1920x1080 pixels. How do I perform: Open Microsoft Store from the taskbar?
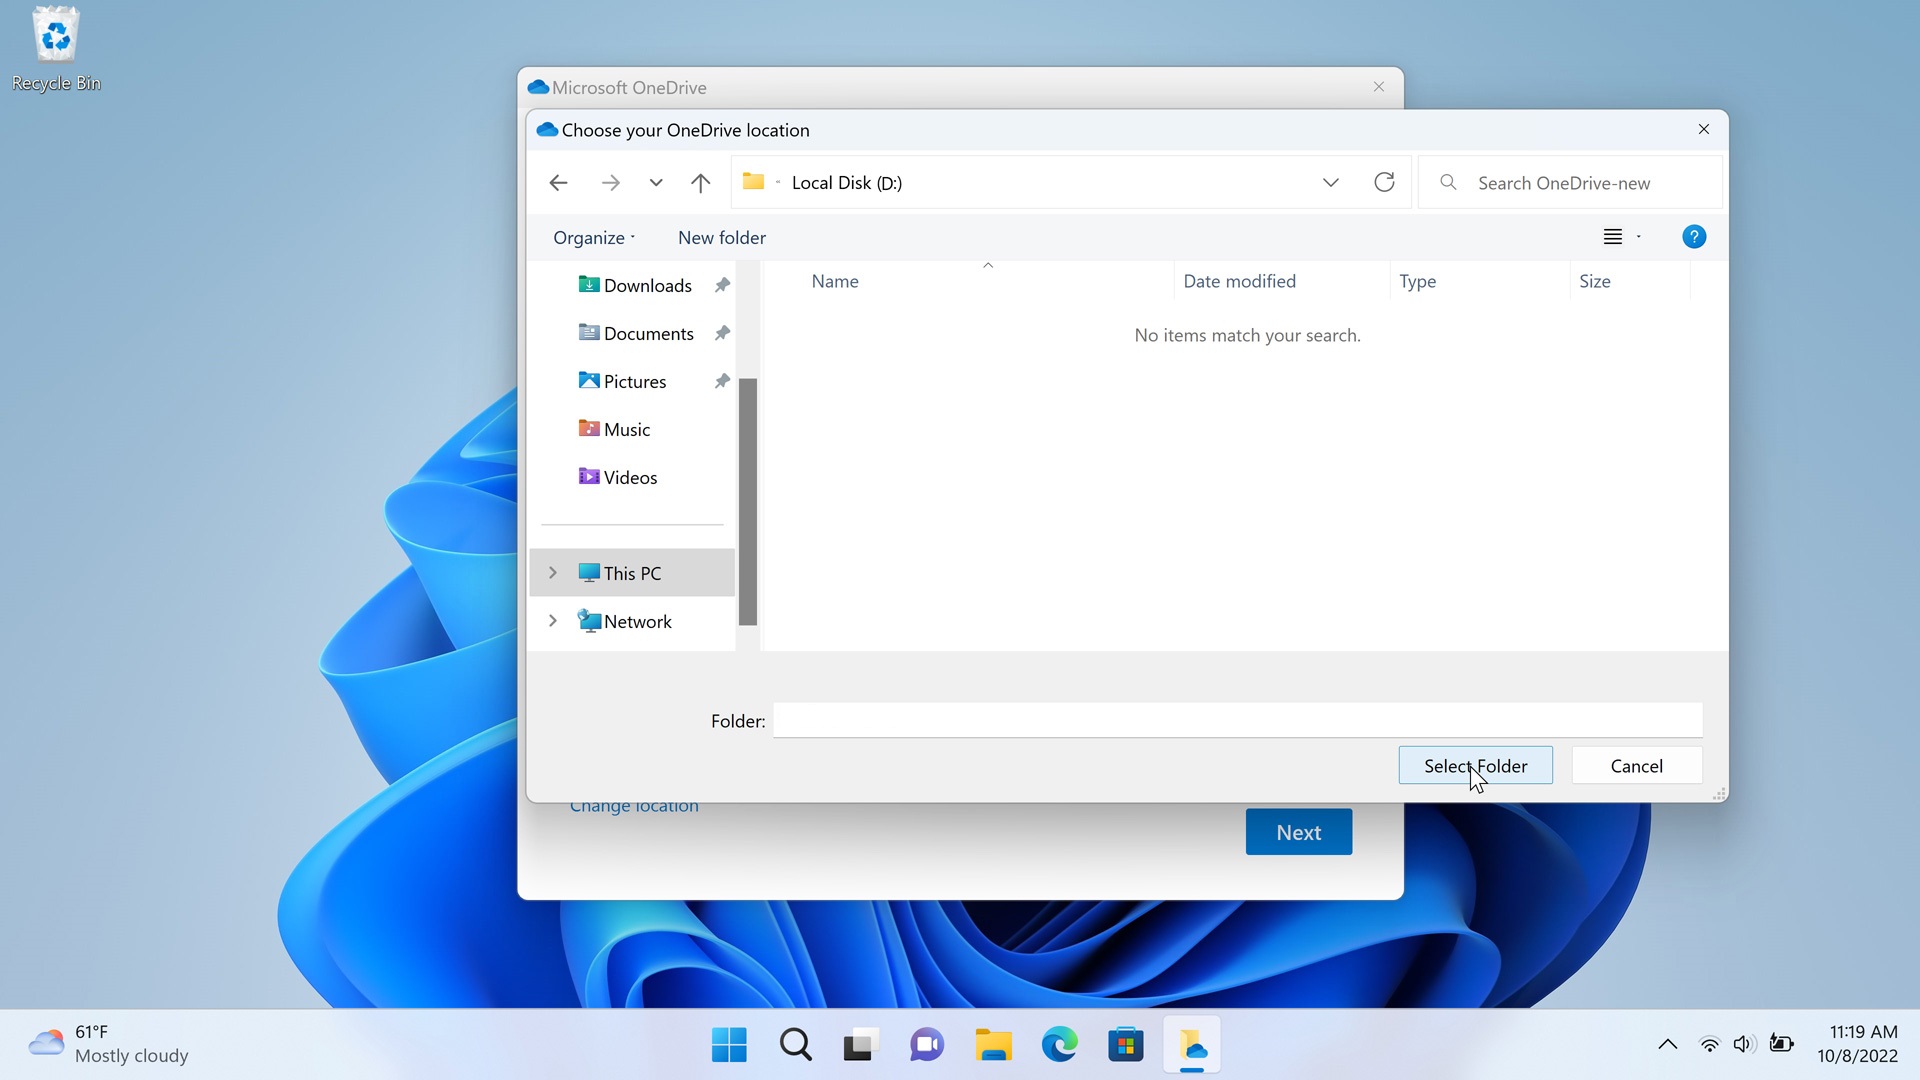click(x=1125, y=1045)
